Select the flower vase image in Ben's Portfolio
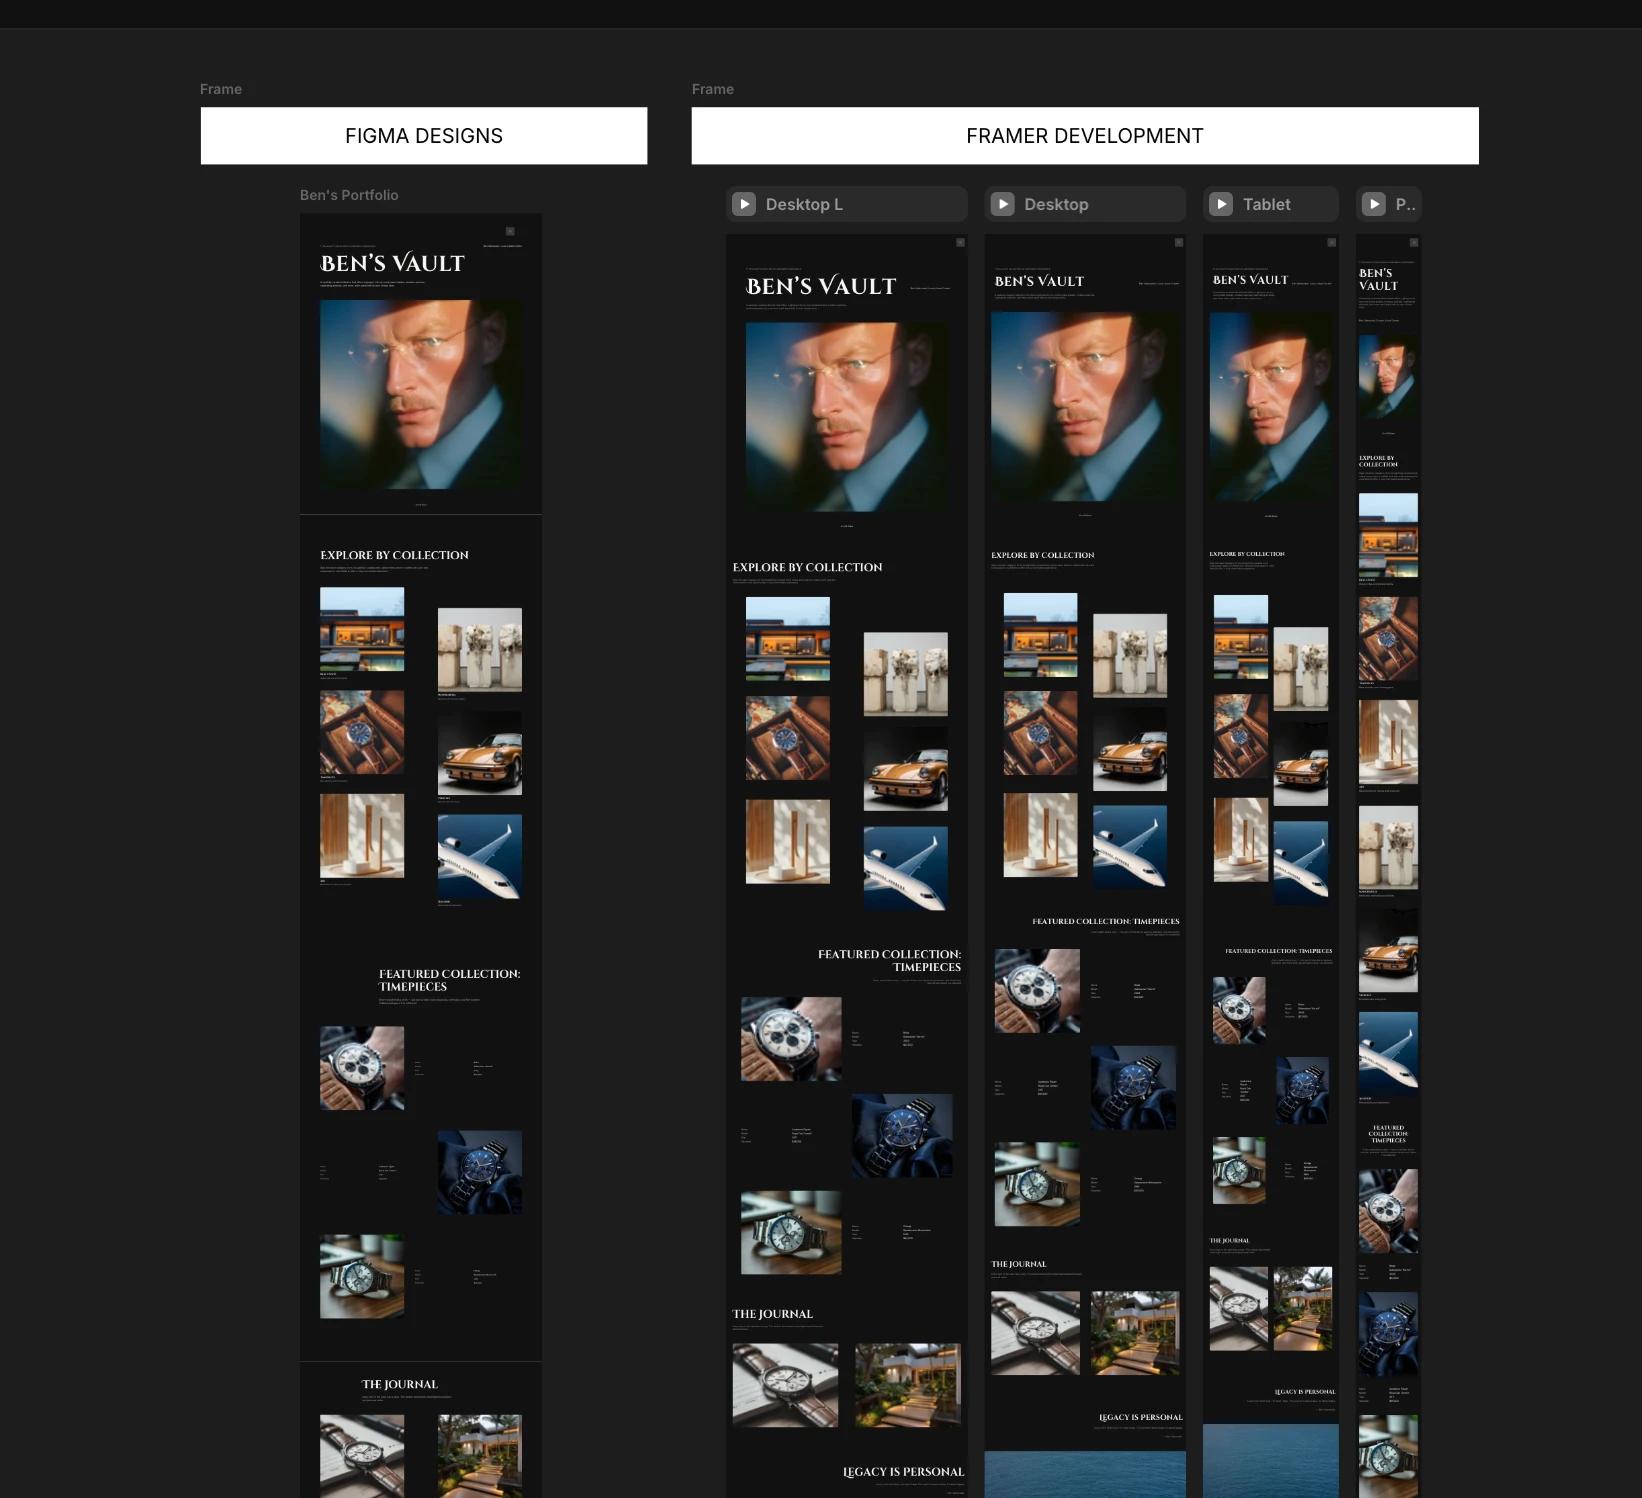 [x=480, y=650]
